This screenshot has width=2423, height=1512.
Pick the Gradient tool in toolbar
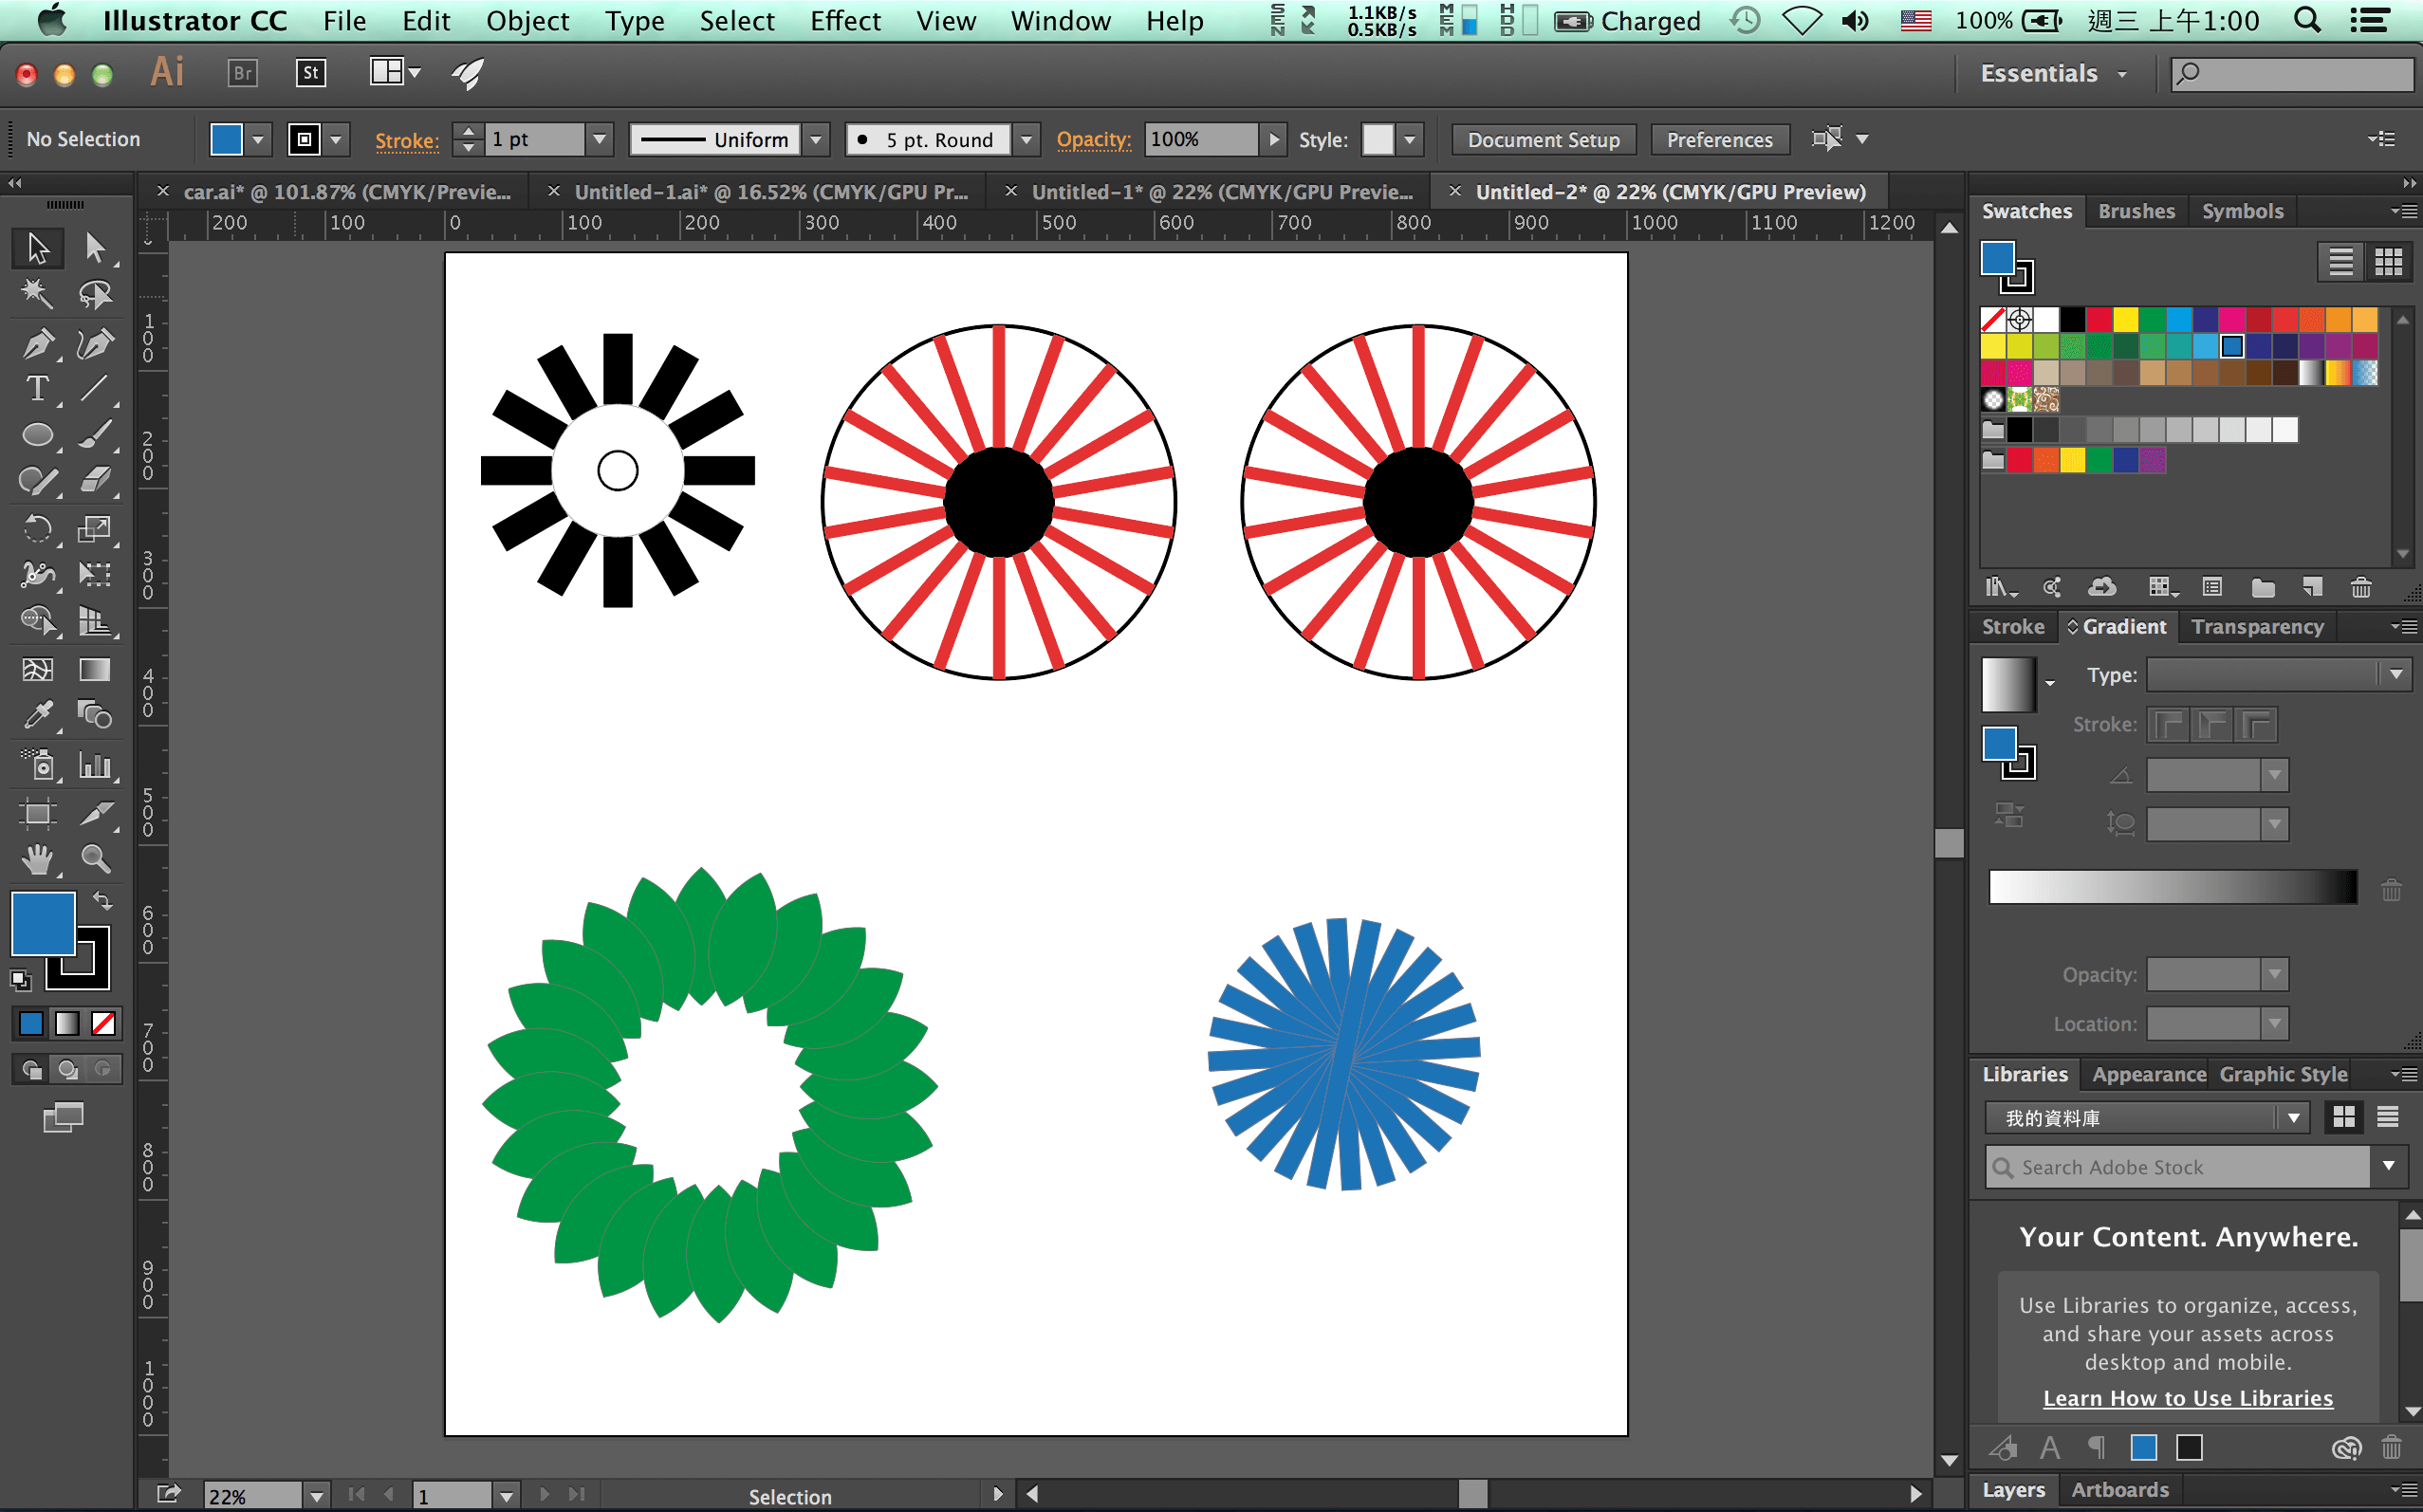pos(95,669)
